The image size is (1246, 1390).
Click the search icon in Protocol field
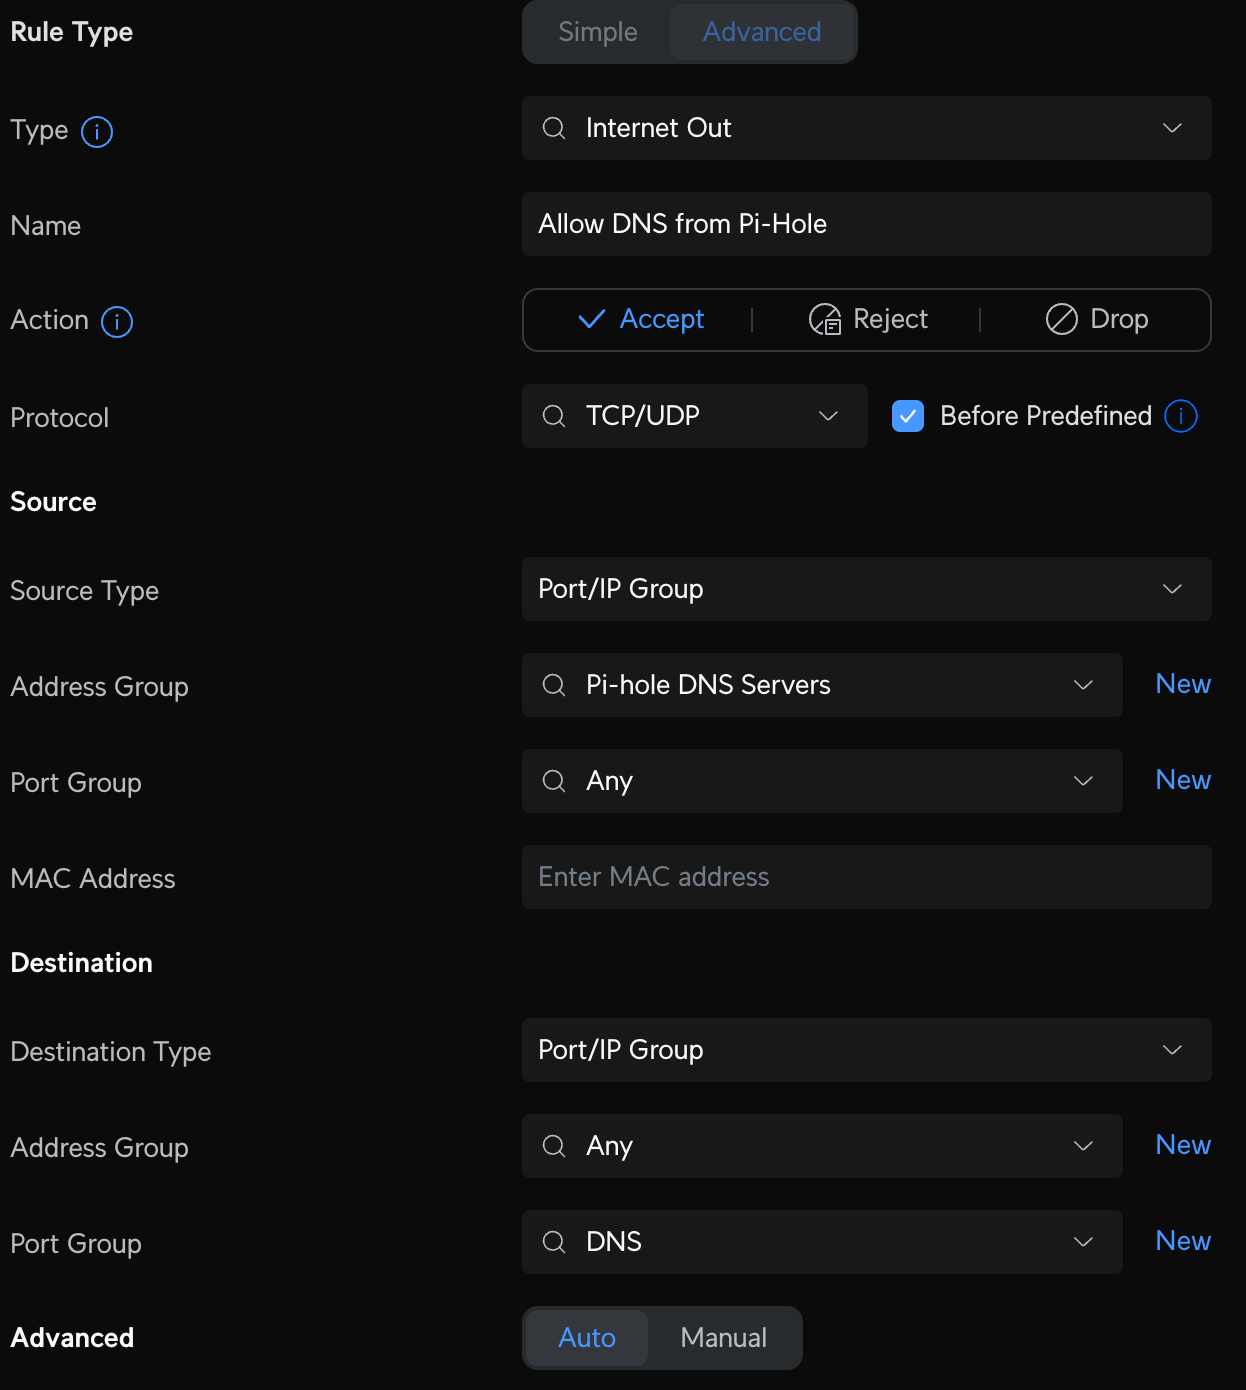click(x=554, y=416)
